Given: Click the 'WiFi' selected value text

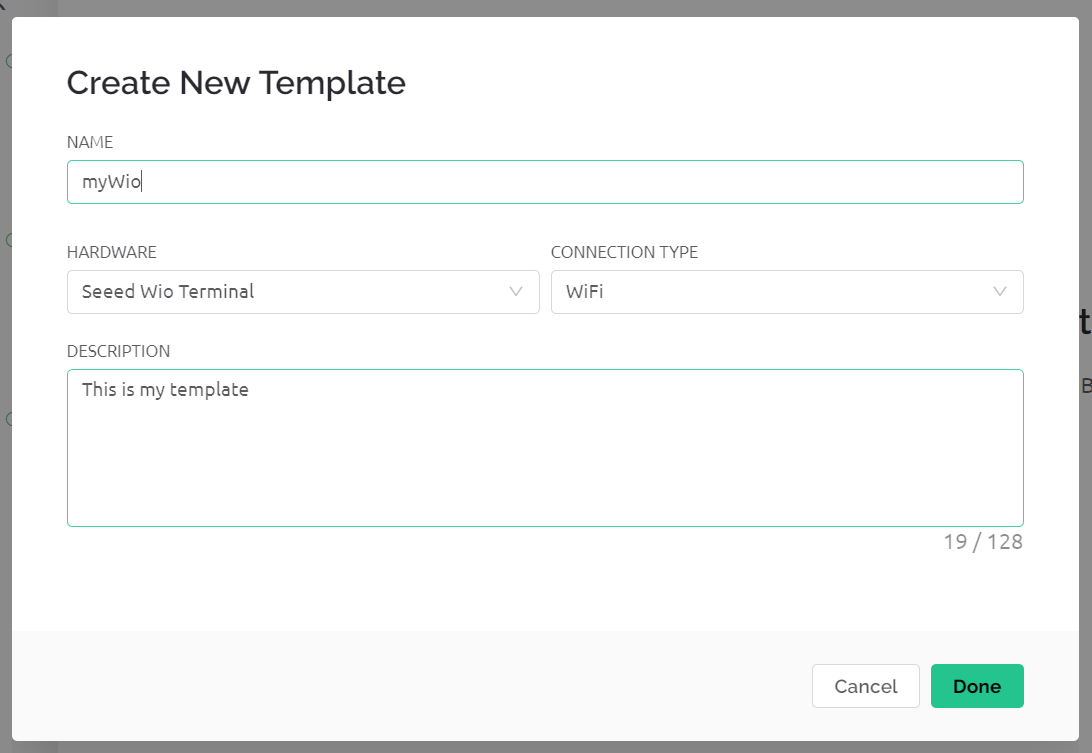Looking at the screenshot, I should tap(584, 291).
